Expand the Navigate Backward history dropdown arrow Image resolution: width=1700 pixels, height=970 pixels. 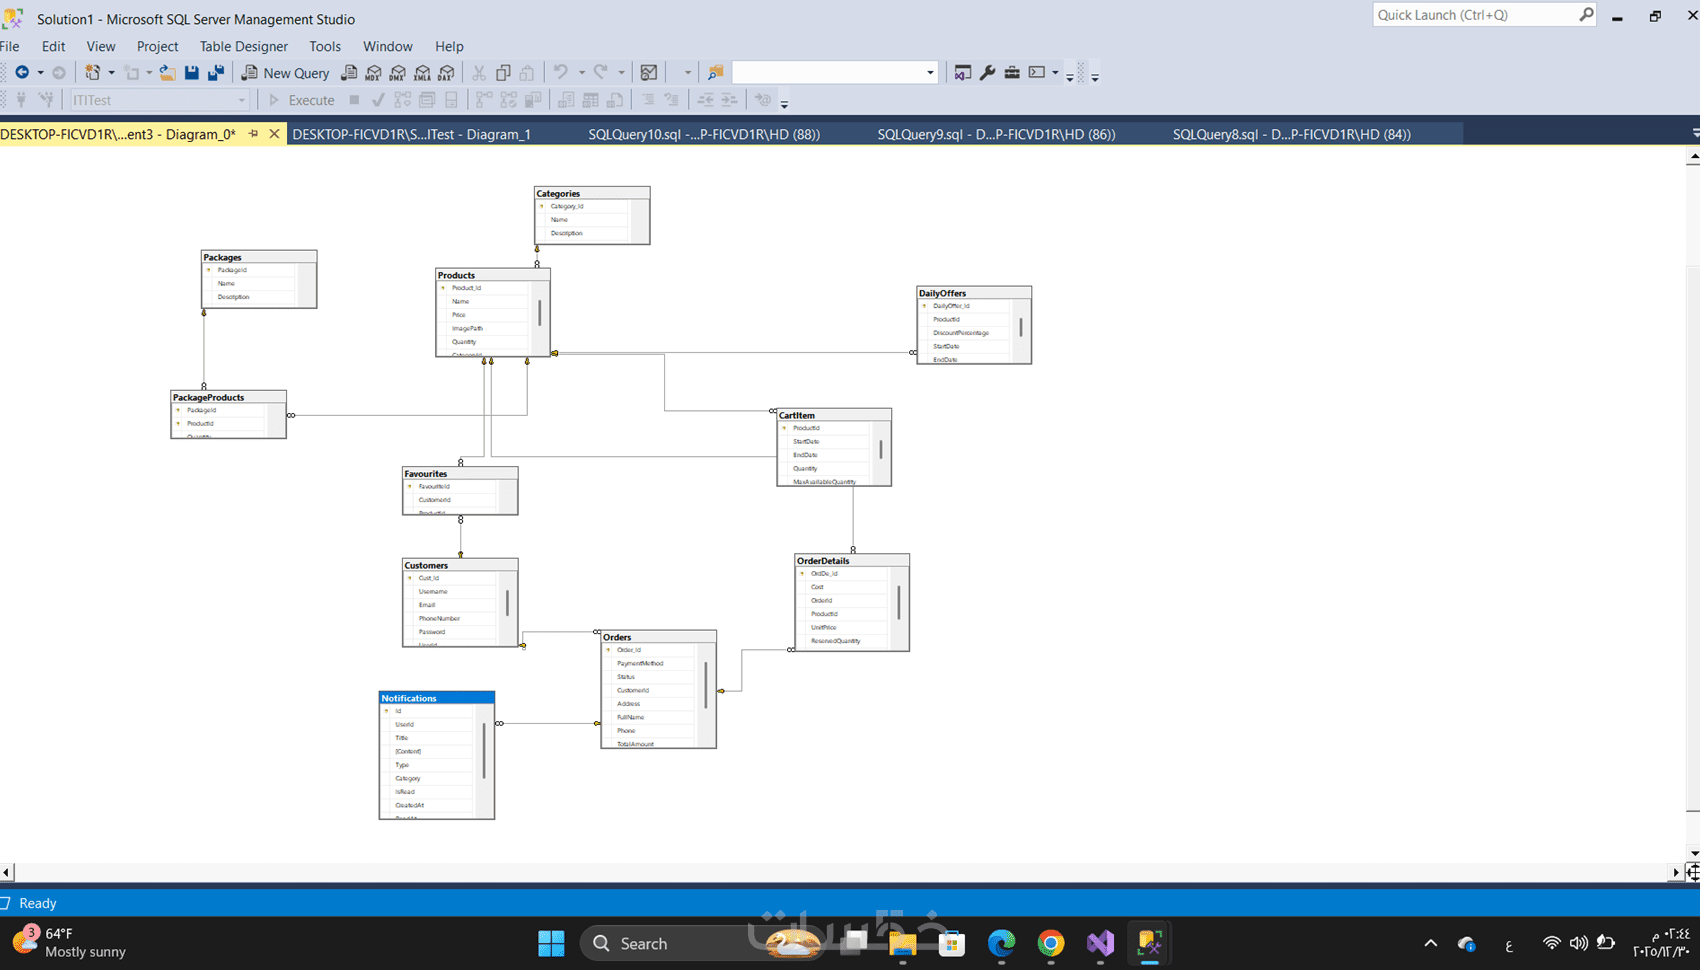[40, 72]
